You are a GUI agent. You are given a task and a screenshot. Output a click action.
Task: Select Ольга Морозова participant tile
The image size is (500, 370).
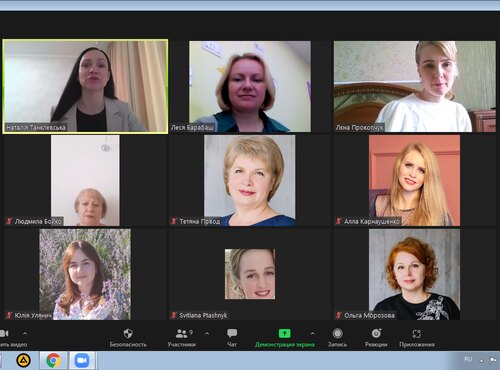pos(414,274)
